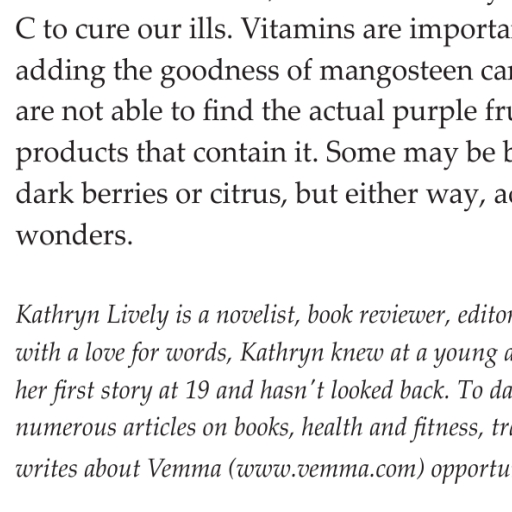This screenshot has width=512, height=512.
Task: Click the www.vemma.com web address
Action: pyautogui.click(x=327, y=469)
